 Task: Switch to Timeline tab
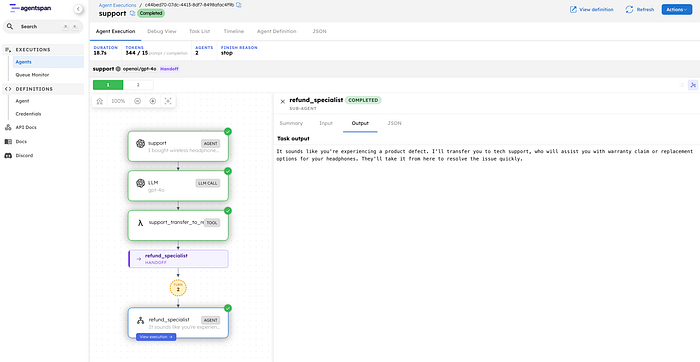[x=233, y=31]
